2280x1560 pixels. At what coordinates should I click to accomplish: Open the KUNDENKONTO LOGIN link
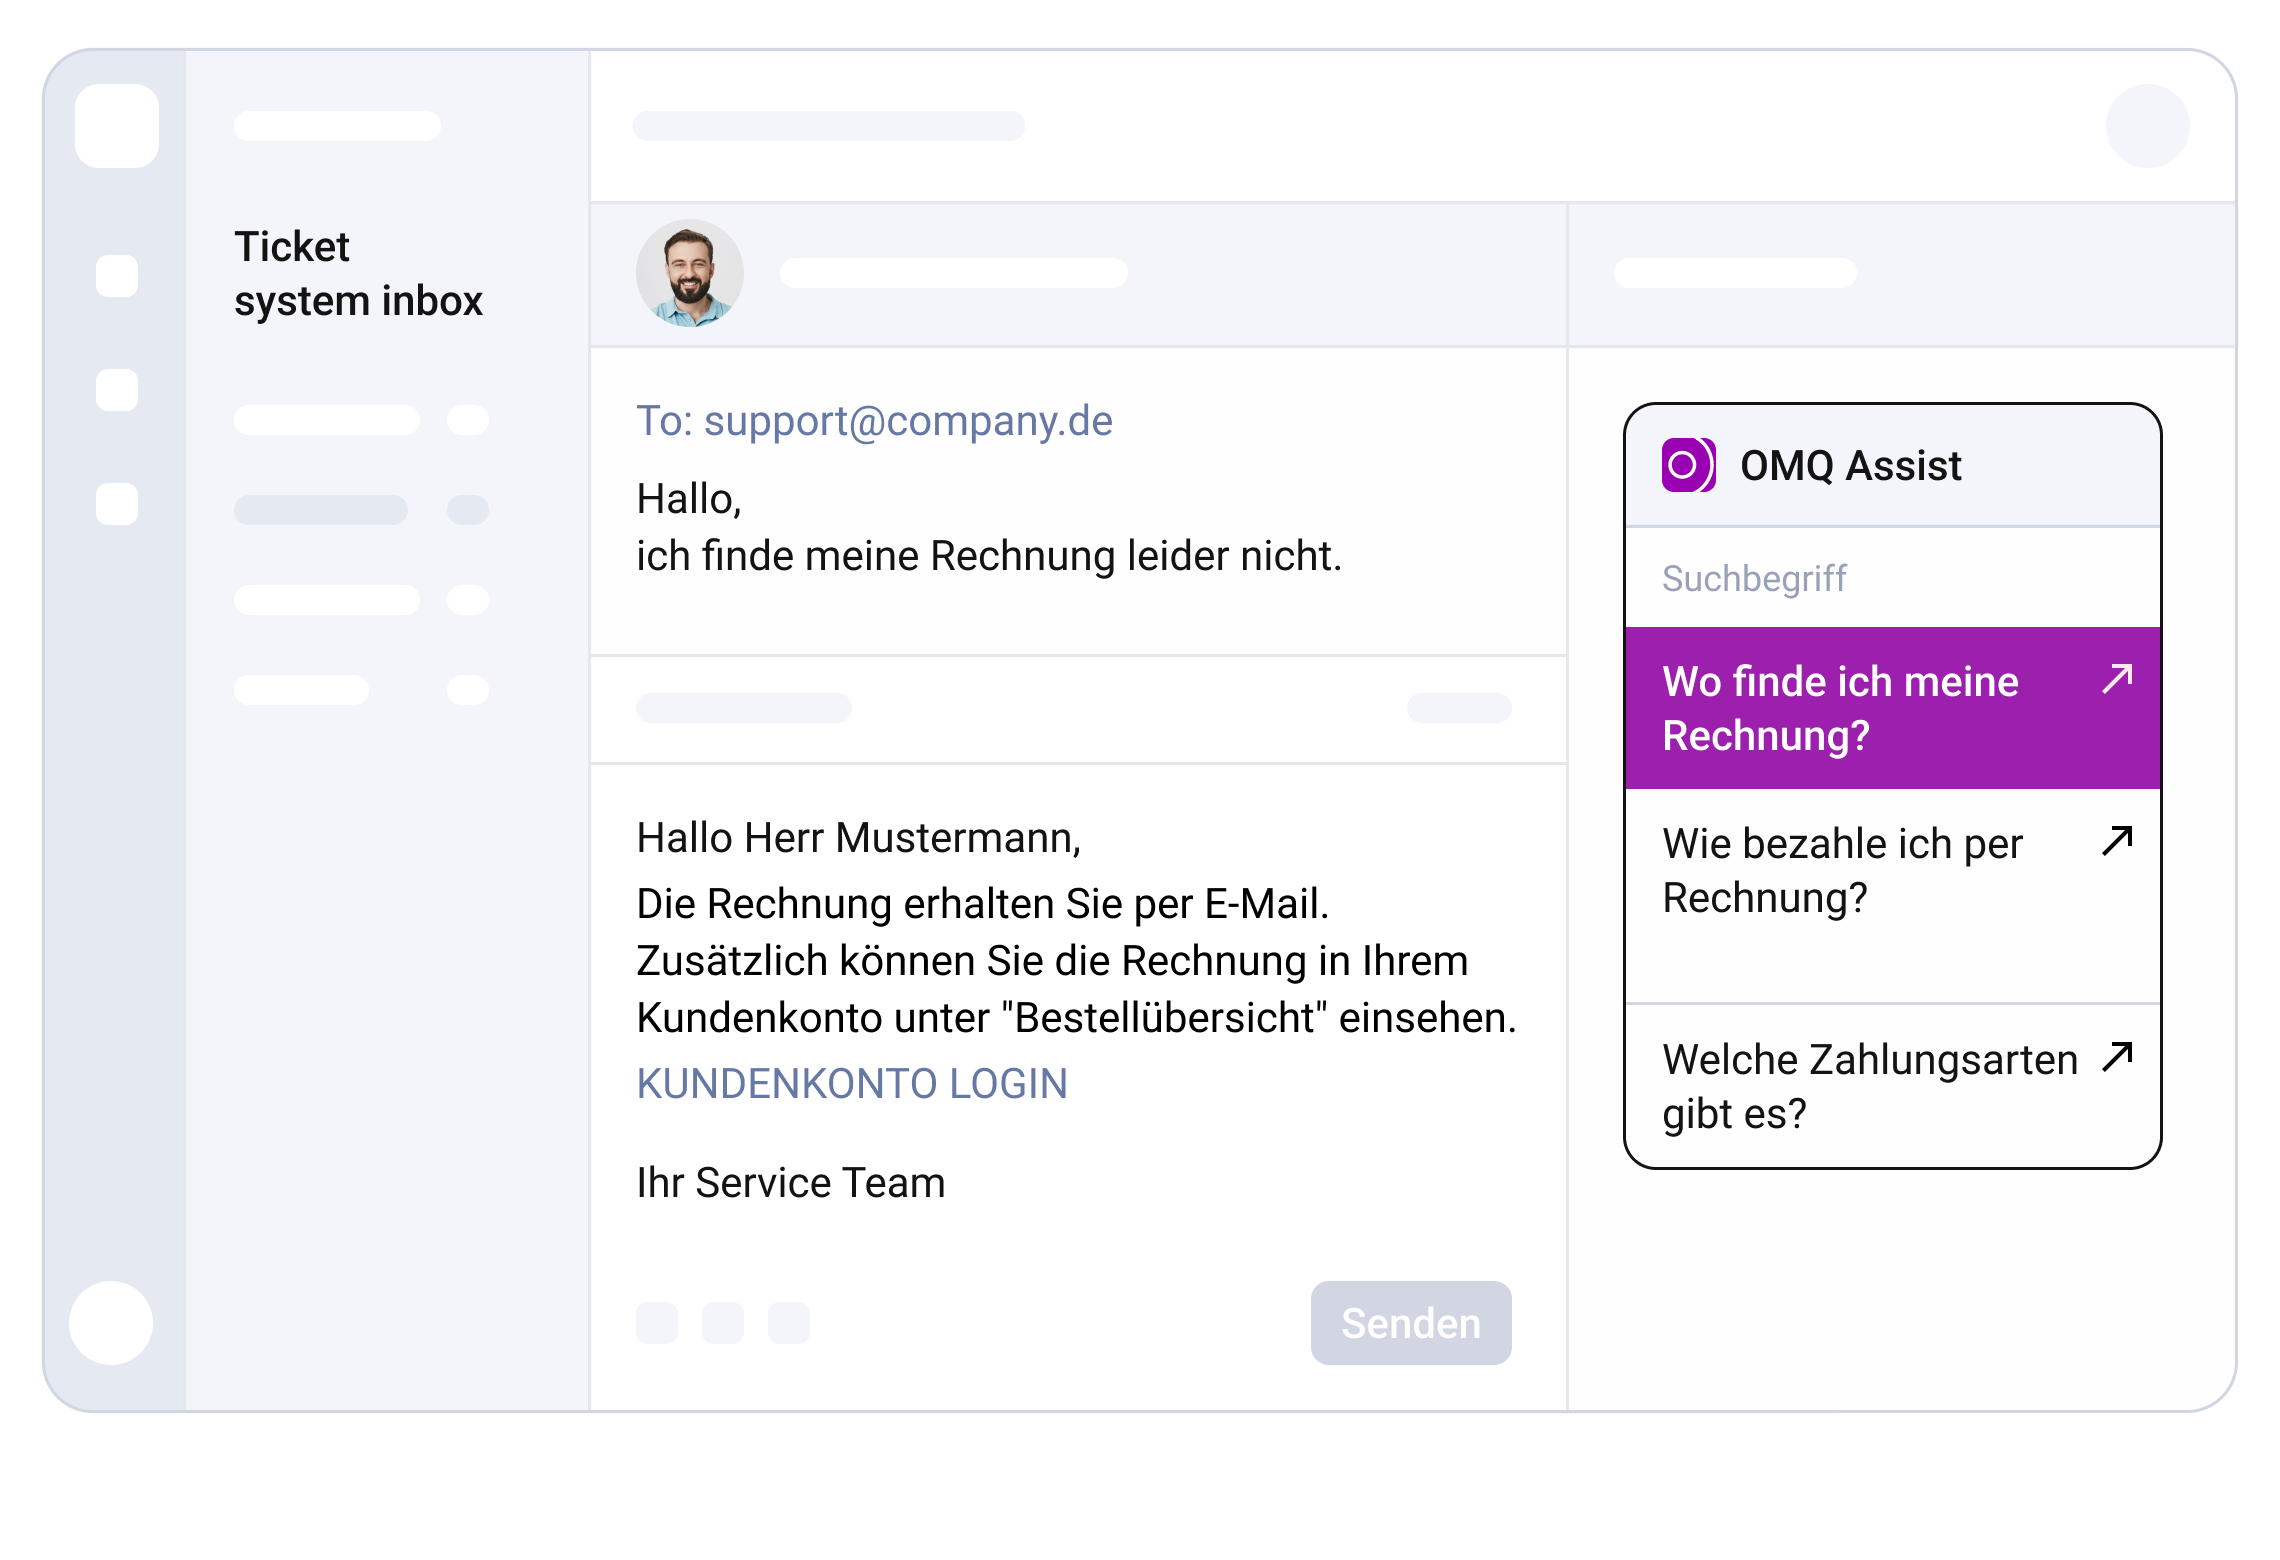[x=852, y=1084]
